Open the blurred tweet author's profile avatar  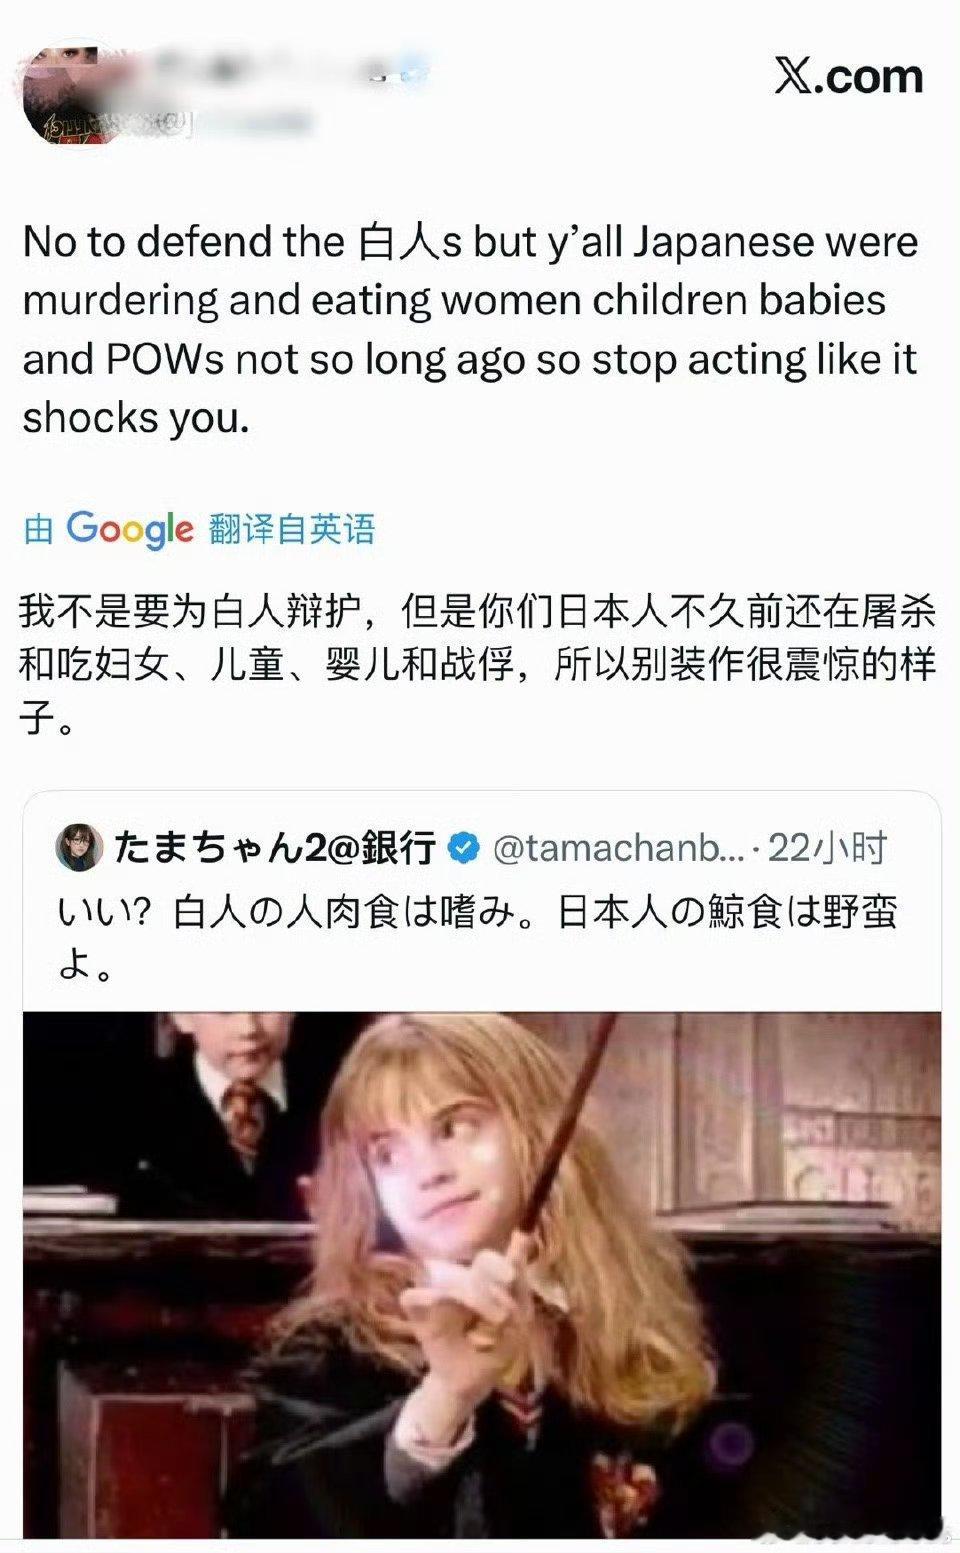[x=72, y=95]
